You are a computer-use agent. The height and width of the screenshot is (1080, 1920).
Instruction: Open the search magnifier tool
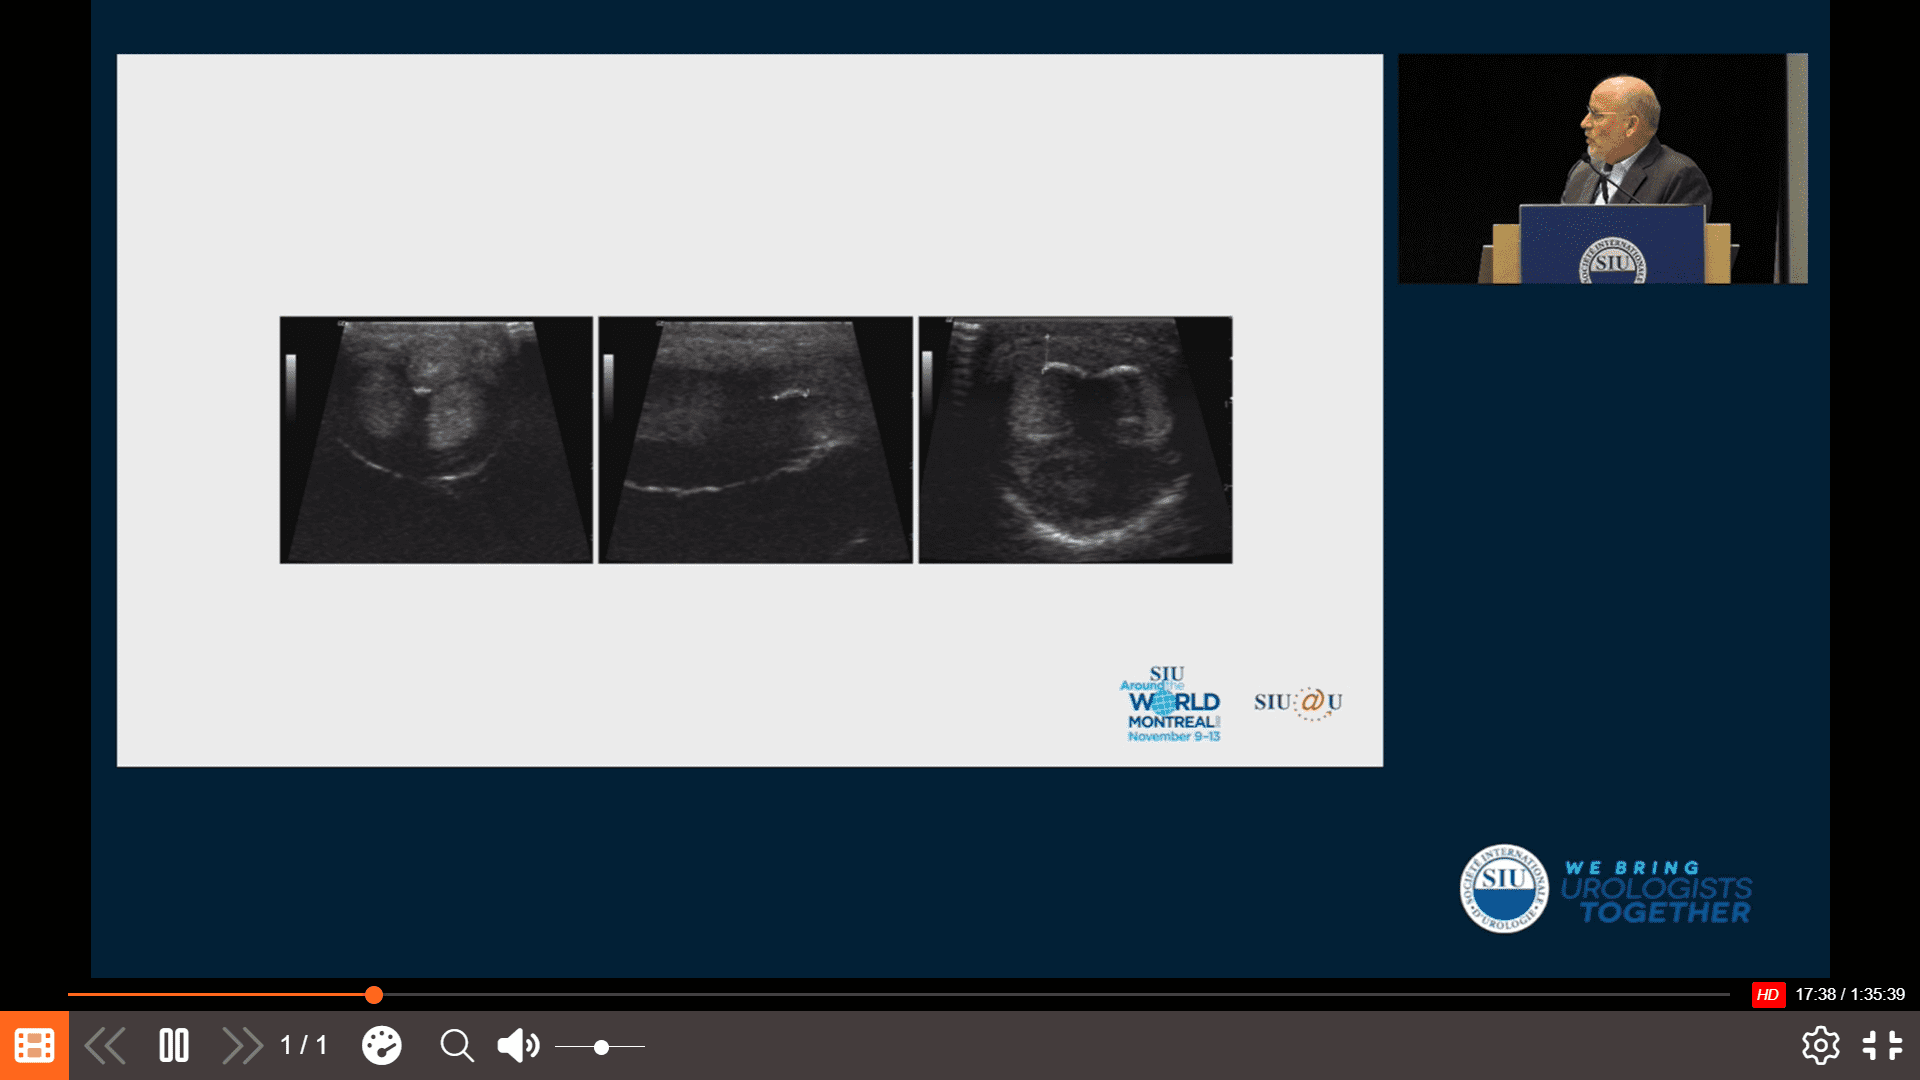point(457,1046)
